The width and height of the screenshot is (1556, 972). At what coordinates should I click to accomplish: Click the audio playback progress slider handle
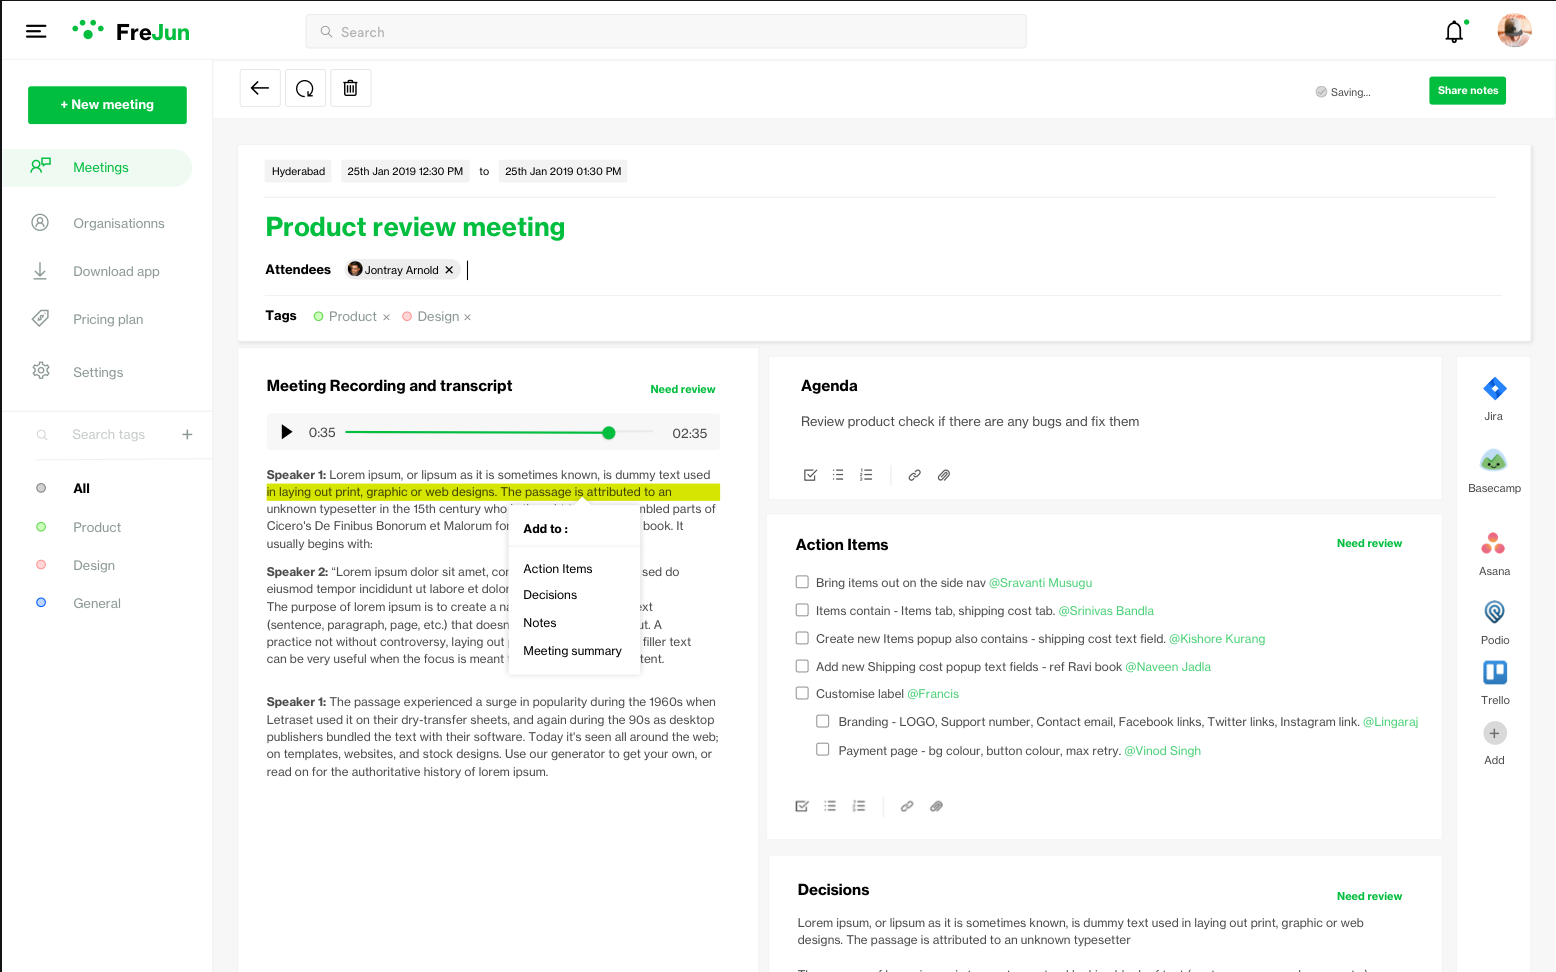coord(609,433)
